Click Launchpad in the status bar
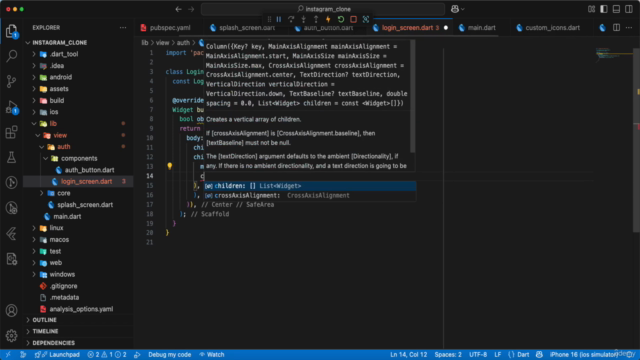Viewport: 640px width, 360px height. click(58, 355)
